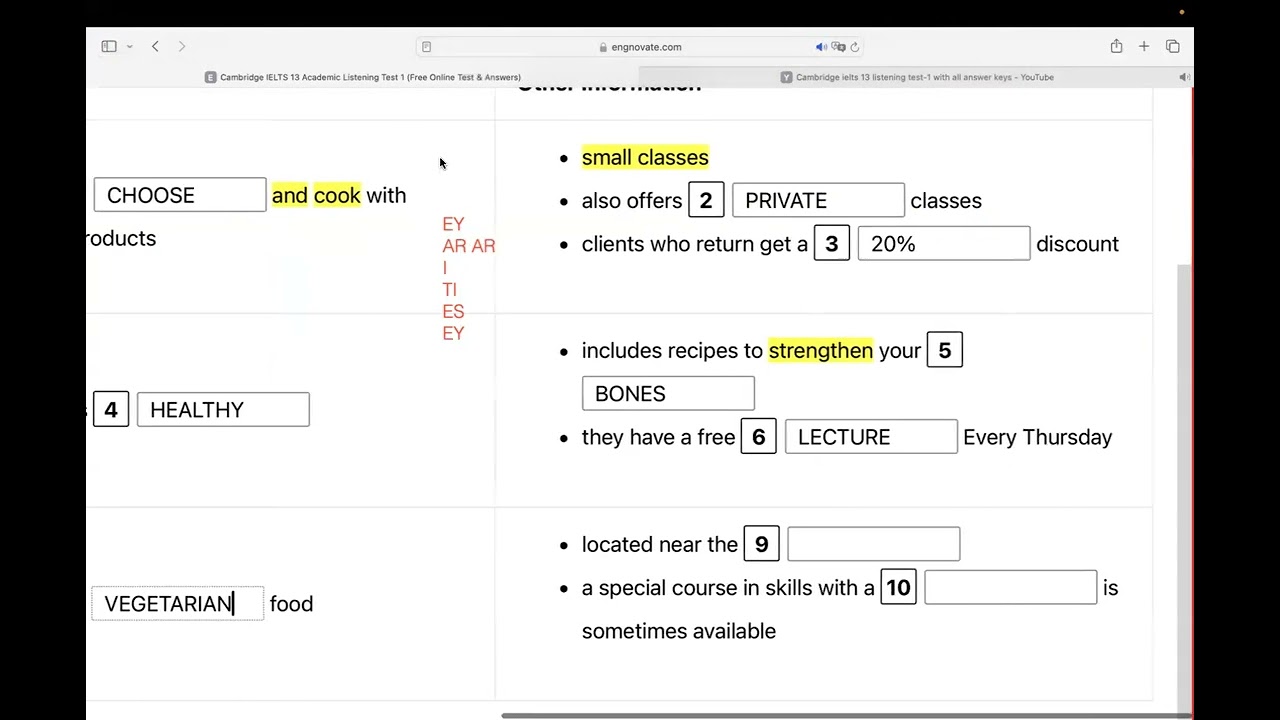Go back to the previous page
The image size is (1280, 720).
155,46
